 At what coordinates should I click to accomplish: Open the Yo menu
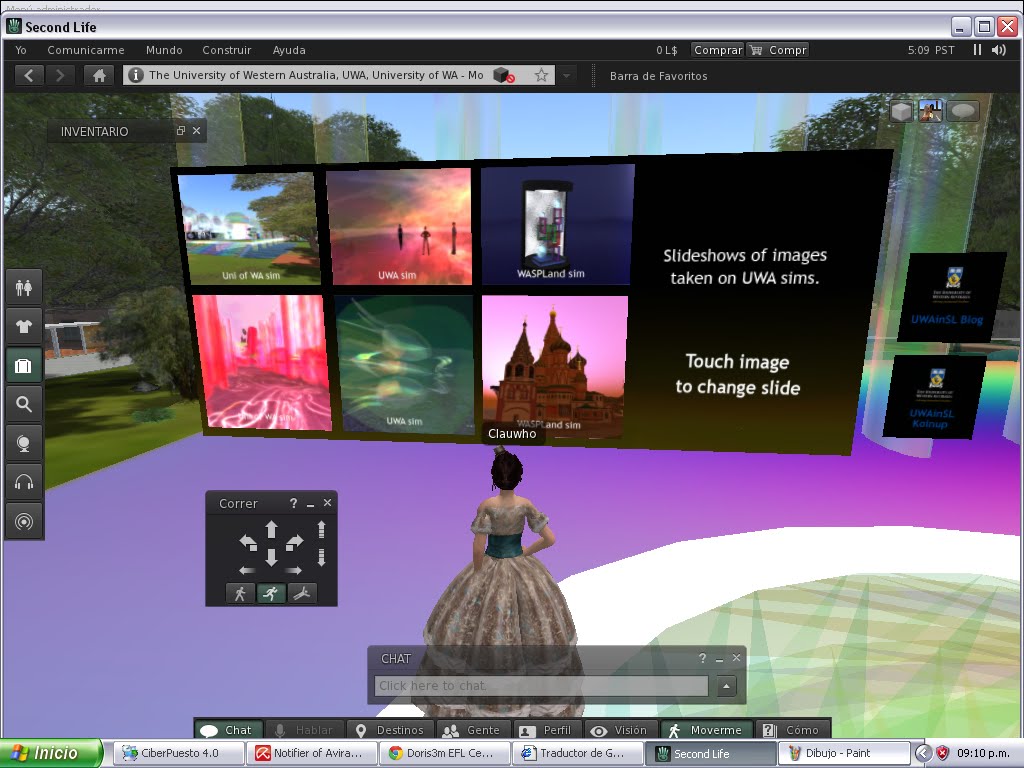click(x=21, y=50)
